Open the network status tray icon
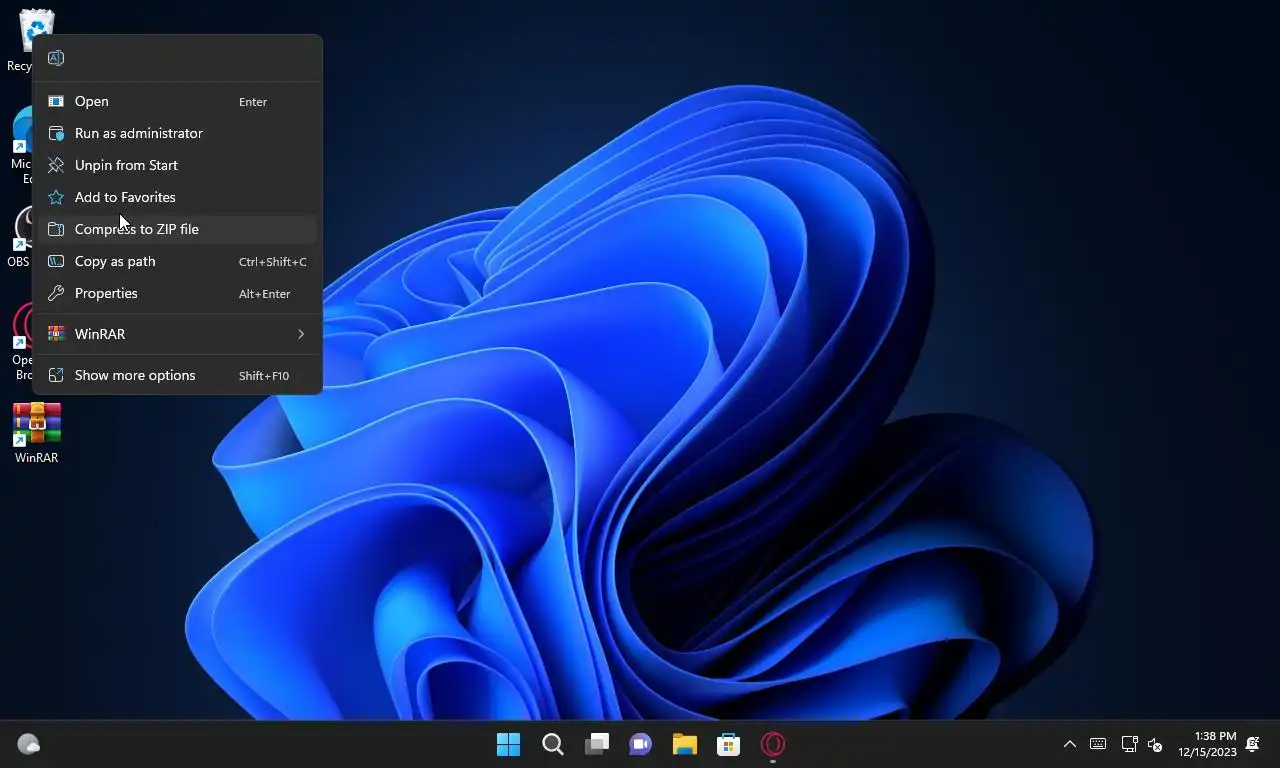Screen dimensions: 1280x768 1129,744
